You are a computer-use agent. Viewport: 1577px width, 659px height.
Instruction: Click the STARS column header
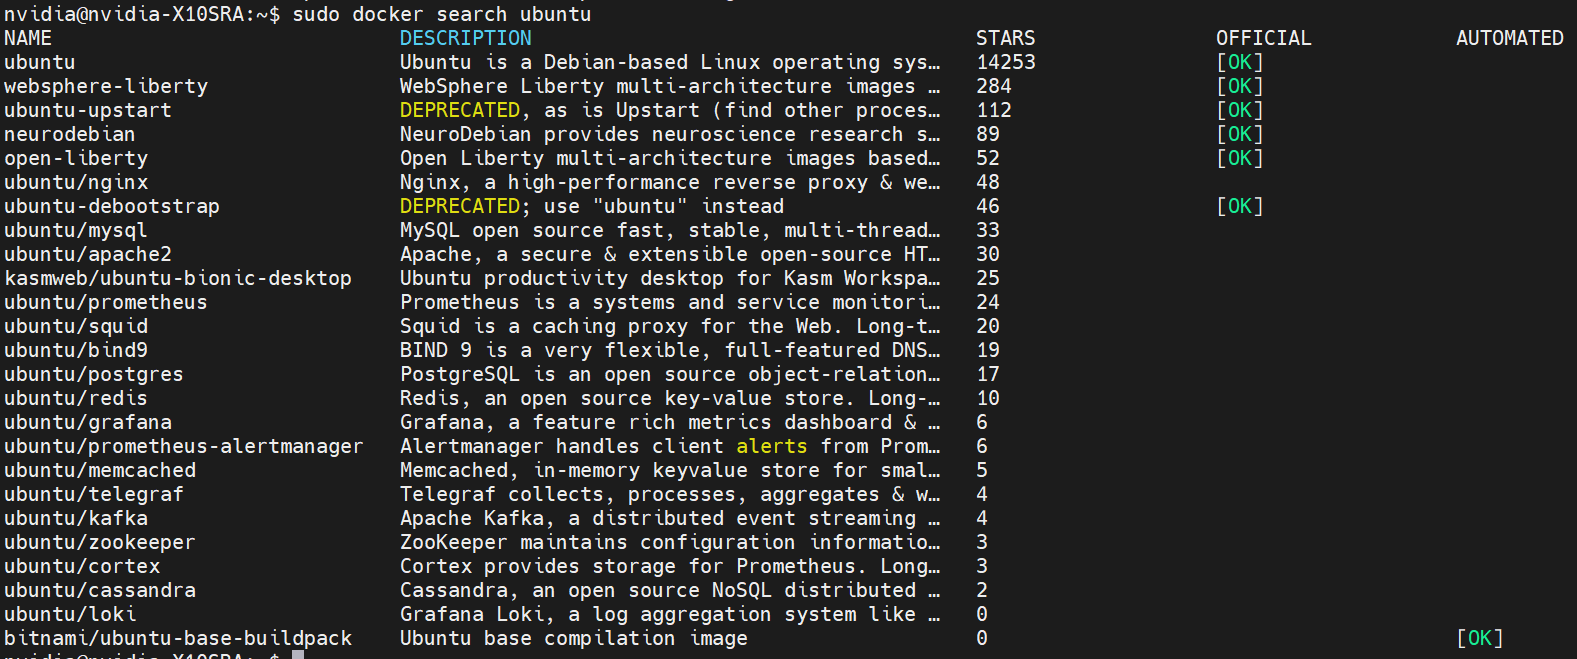pos(1005,38)
